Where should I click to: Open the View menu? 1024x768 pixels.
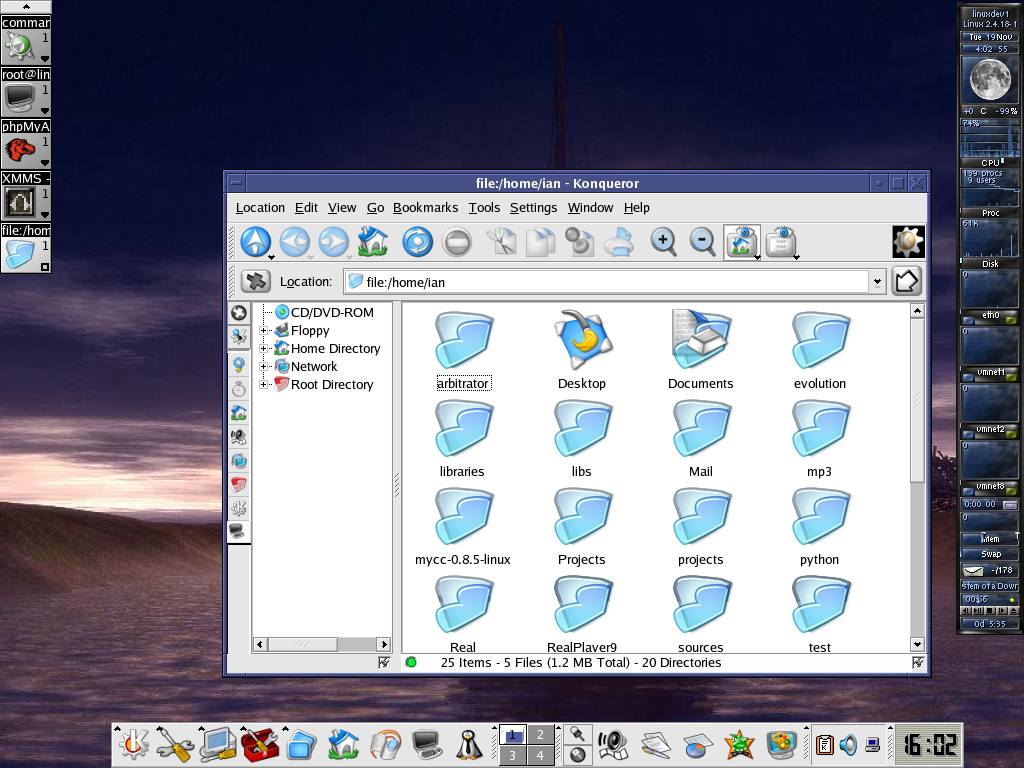pyautogui.click(x=342, y=208)
